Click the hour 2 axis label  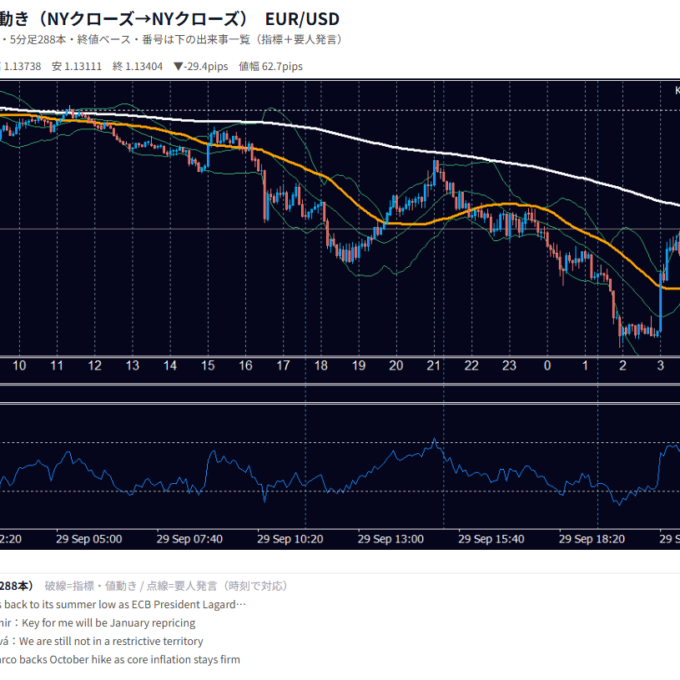point(623,366)
